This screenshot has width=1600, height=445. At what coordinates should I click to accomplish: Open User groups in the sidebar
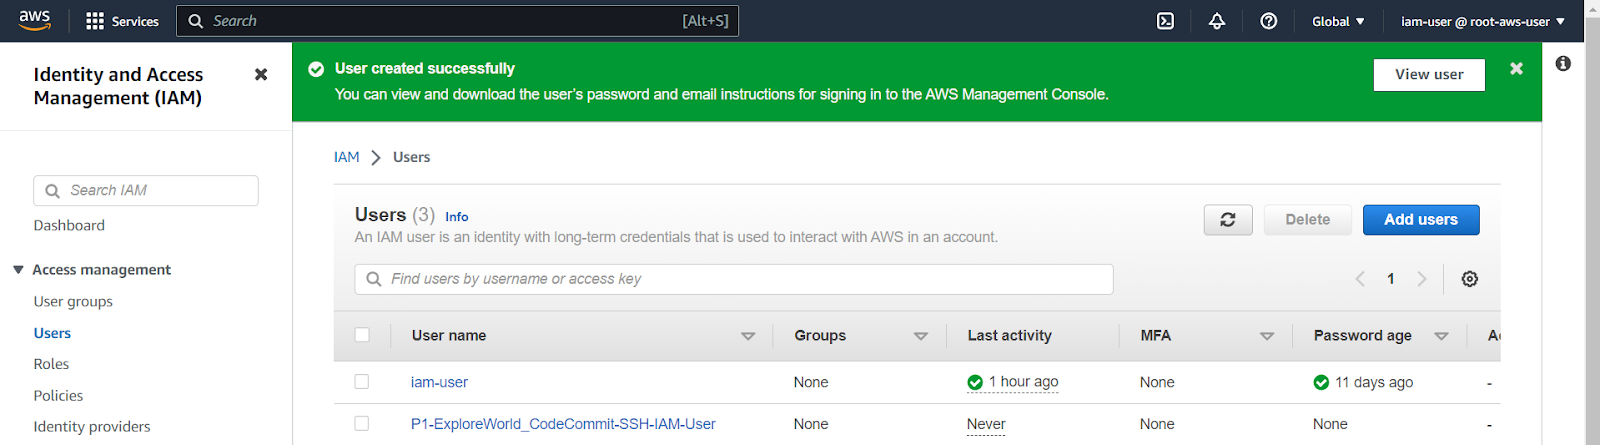(x=73, y=302)
